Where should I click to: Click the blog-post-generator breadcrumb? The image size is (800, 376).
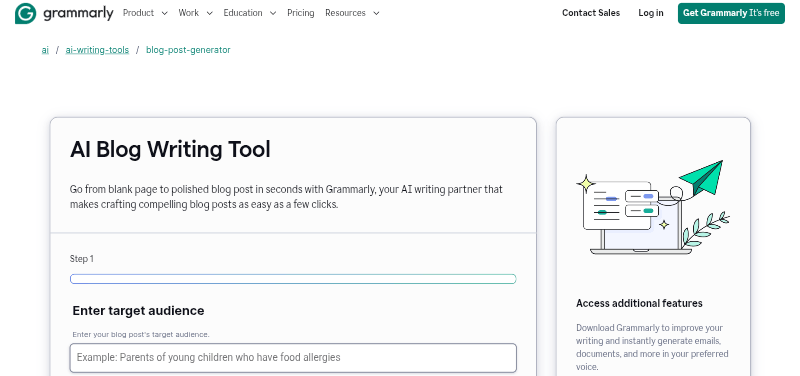tap(188, 49)
